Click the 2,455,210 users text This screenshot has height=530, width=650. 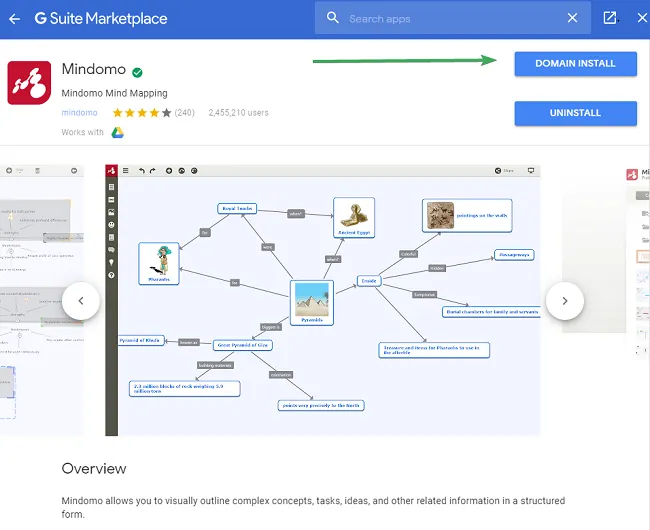238,113
